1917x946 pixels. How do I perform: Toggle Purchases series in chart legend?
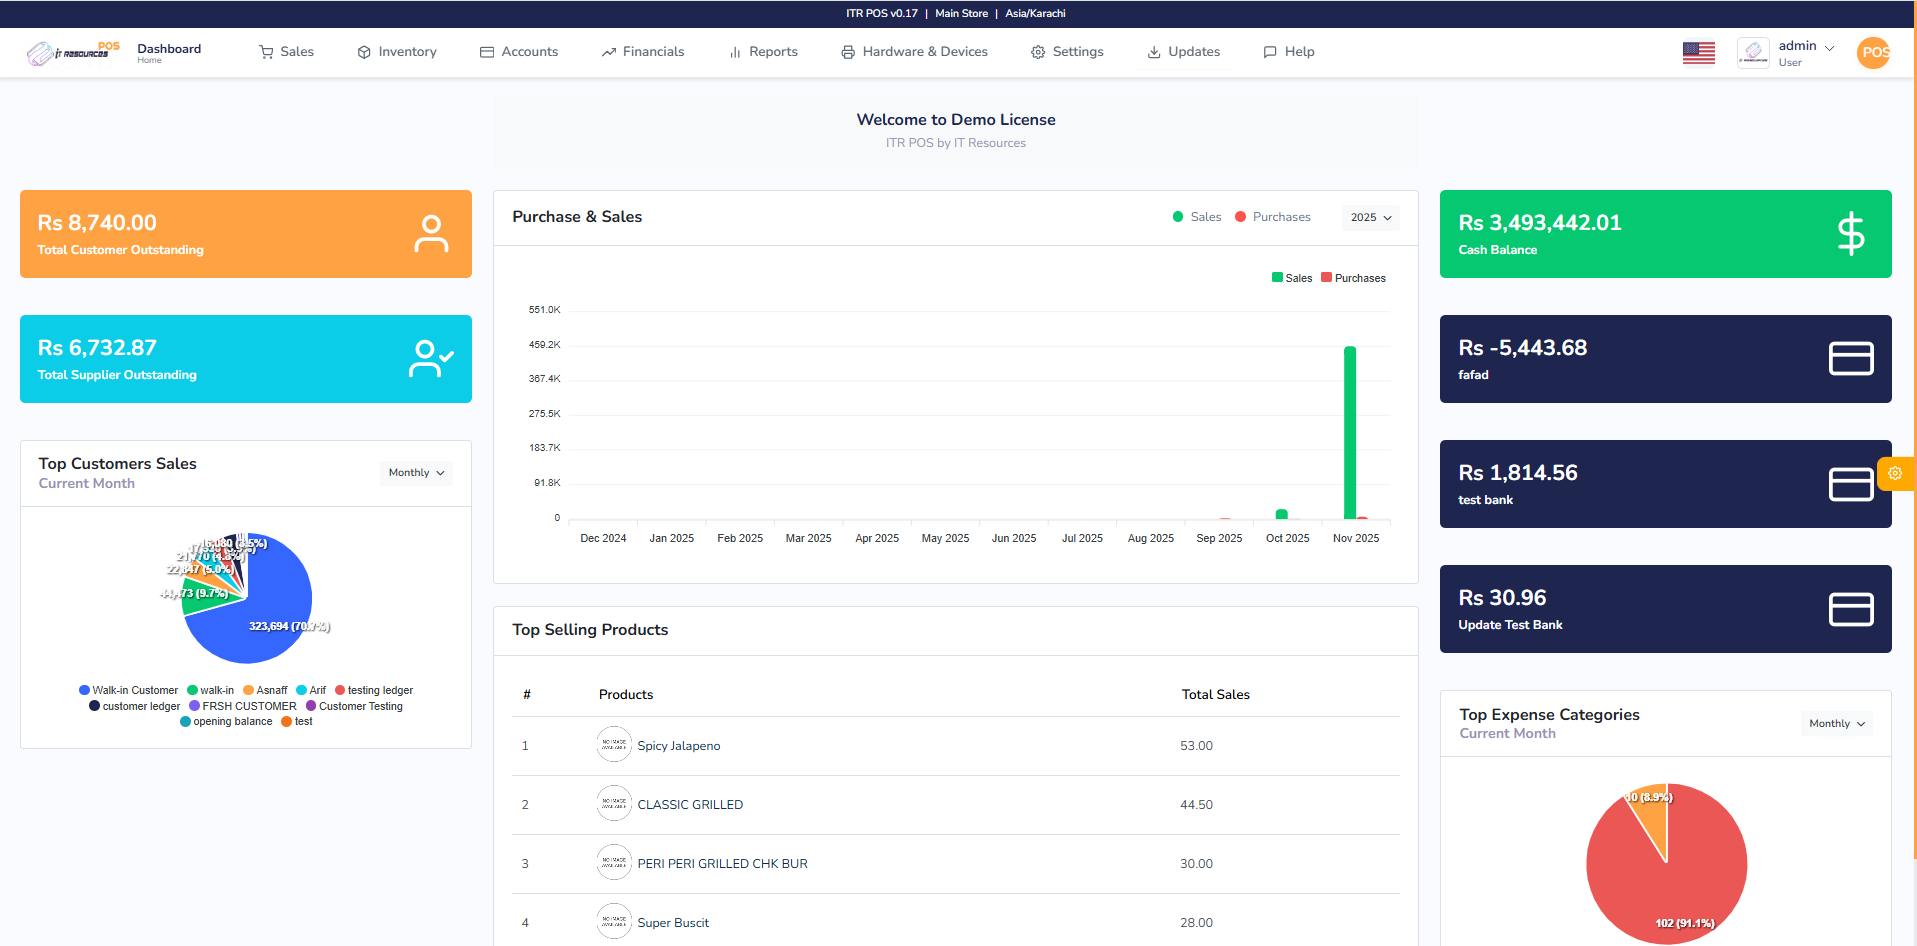tap(1353, 278)
